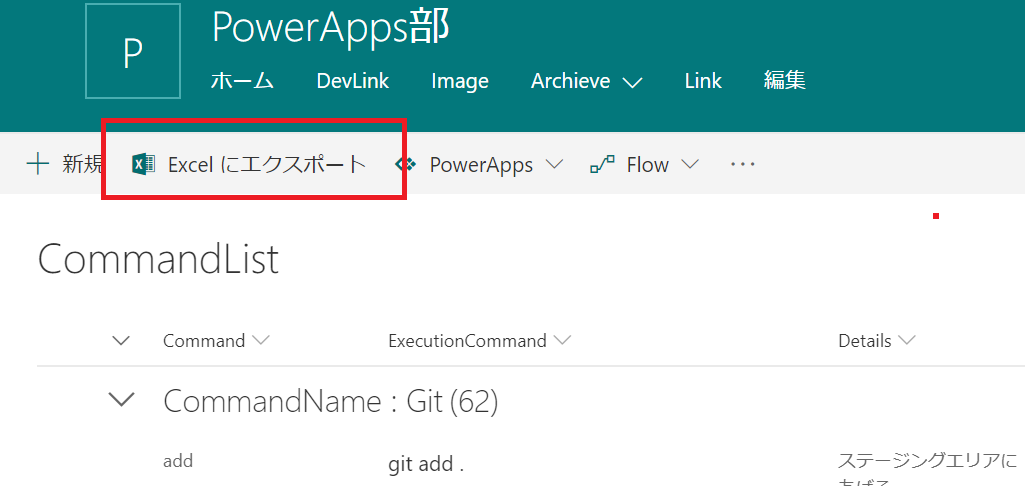
Task: Click the 新規 new item button
Action: point(64,164)
